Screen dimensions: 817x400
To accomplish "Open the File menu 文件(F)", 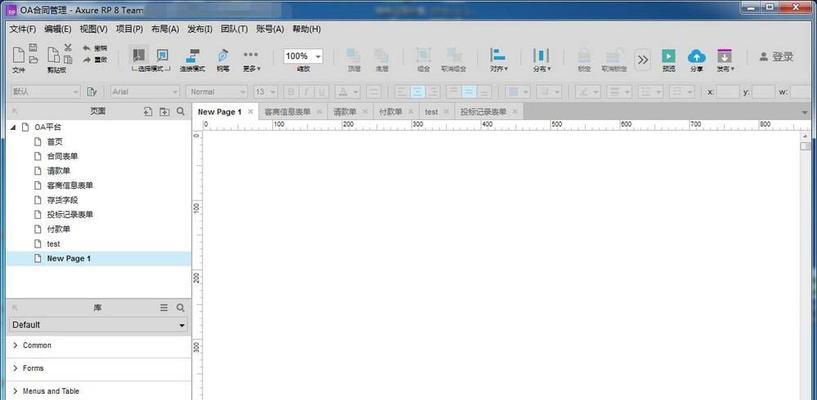I will point(23,29).
